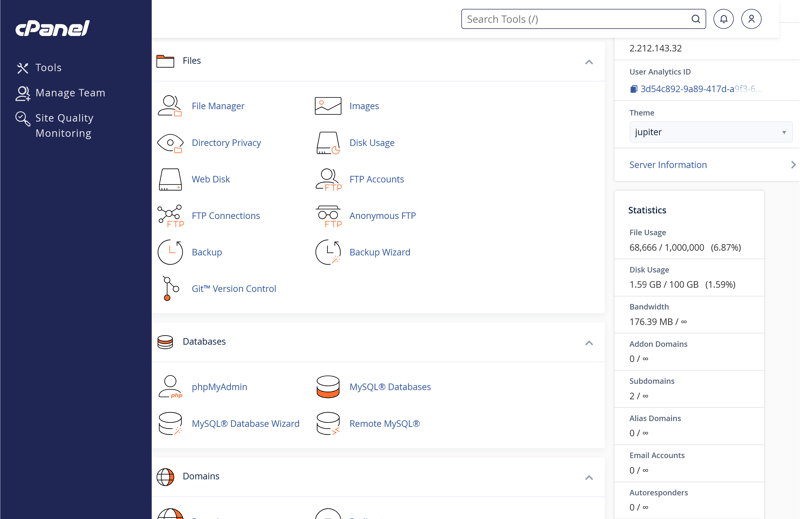Click the MySQL Databases cylinder icon
The height and width of the screenshot is (519, 800).
pyautogui.click(x=328, y=387)
